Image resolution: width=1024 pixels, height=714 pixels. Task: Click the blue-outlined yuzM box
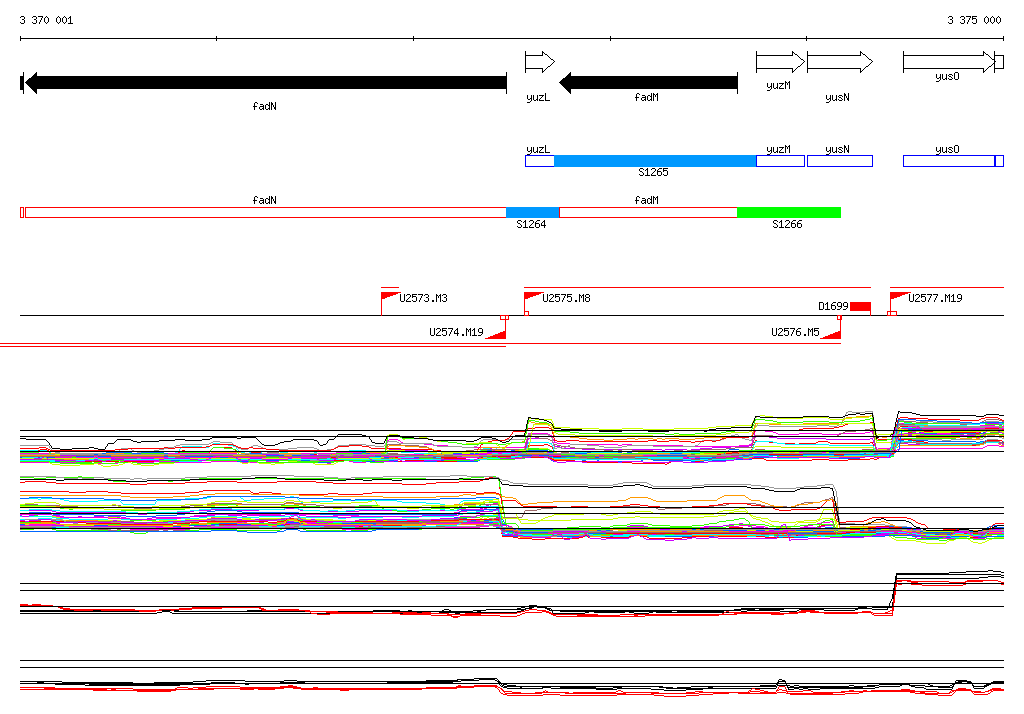tap(780, 161)
